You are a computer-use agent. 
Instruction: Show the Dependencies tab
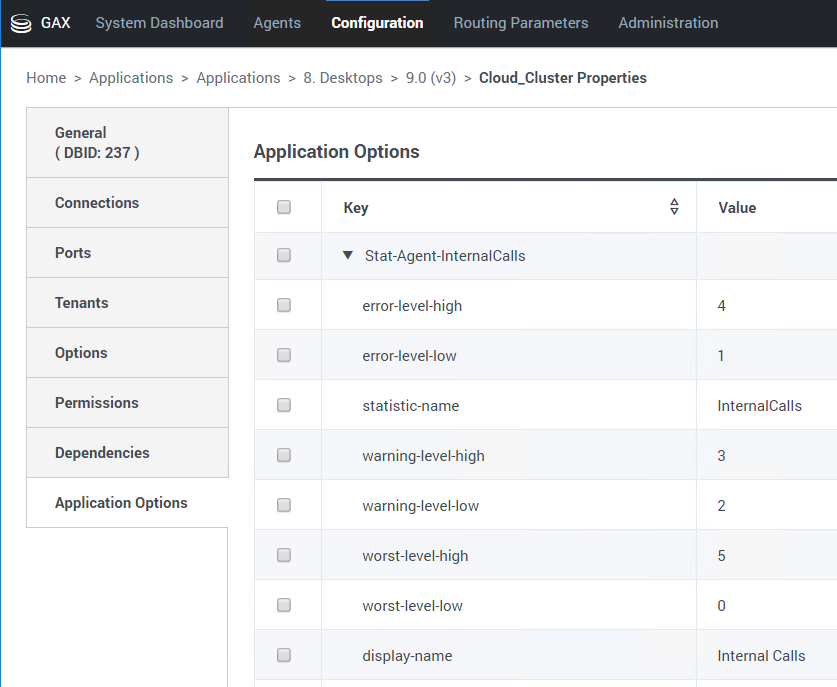(x=102, y=453)
